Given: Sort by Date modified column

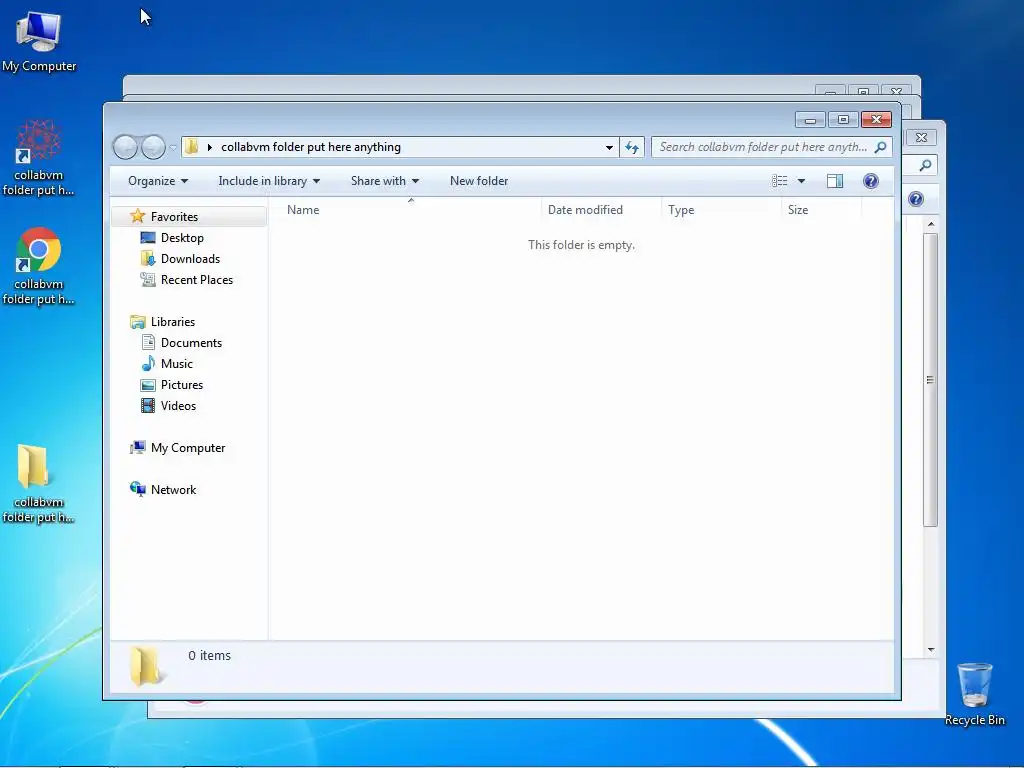Looking at the screenshot, I should [601, 210].
